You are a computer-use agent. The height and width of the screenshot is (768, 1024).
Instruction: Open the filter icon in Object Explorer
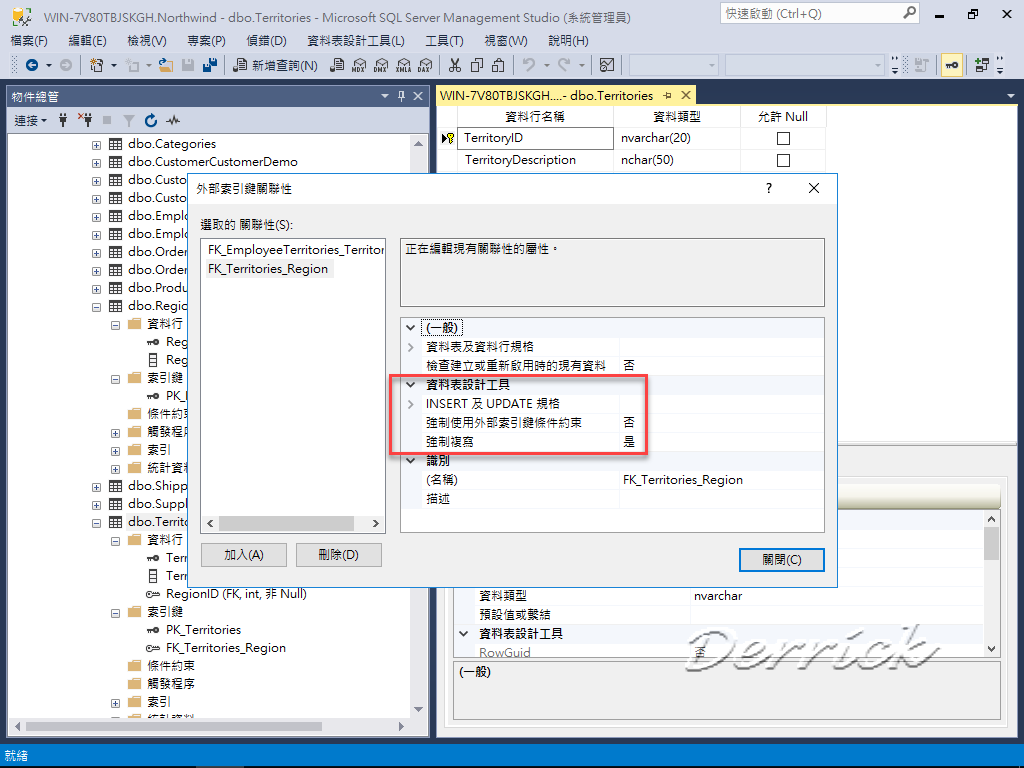click(x=129, y=119)
